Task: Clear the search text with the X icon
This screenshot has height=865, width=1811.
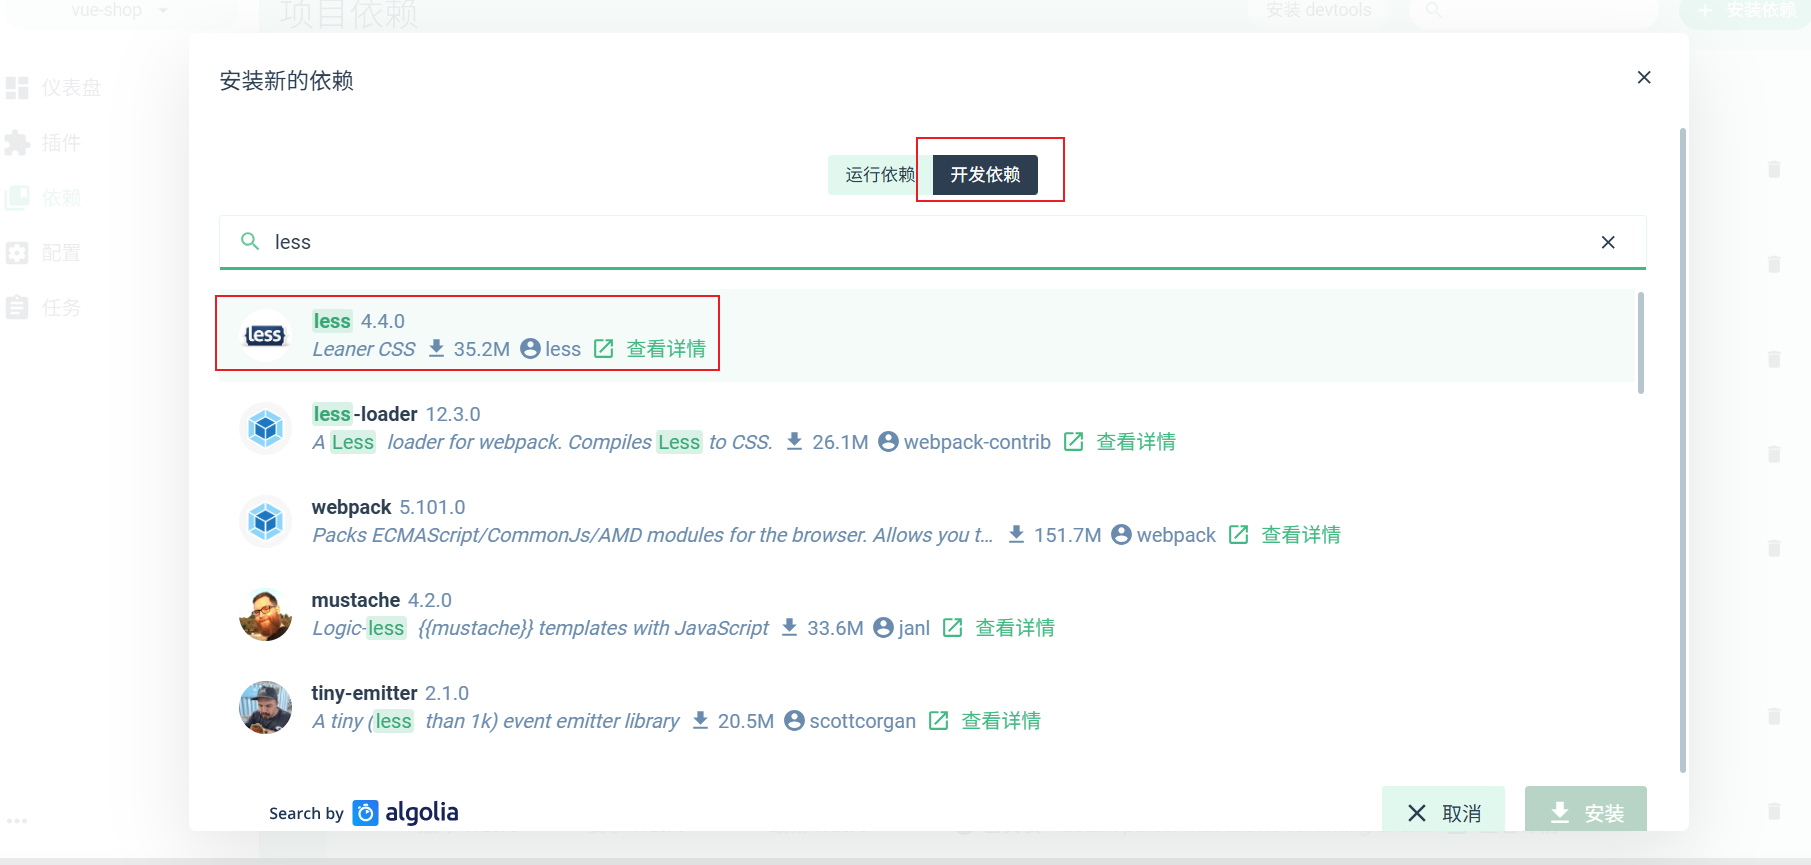Action: point(1608,242)
